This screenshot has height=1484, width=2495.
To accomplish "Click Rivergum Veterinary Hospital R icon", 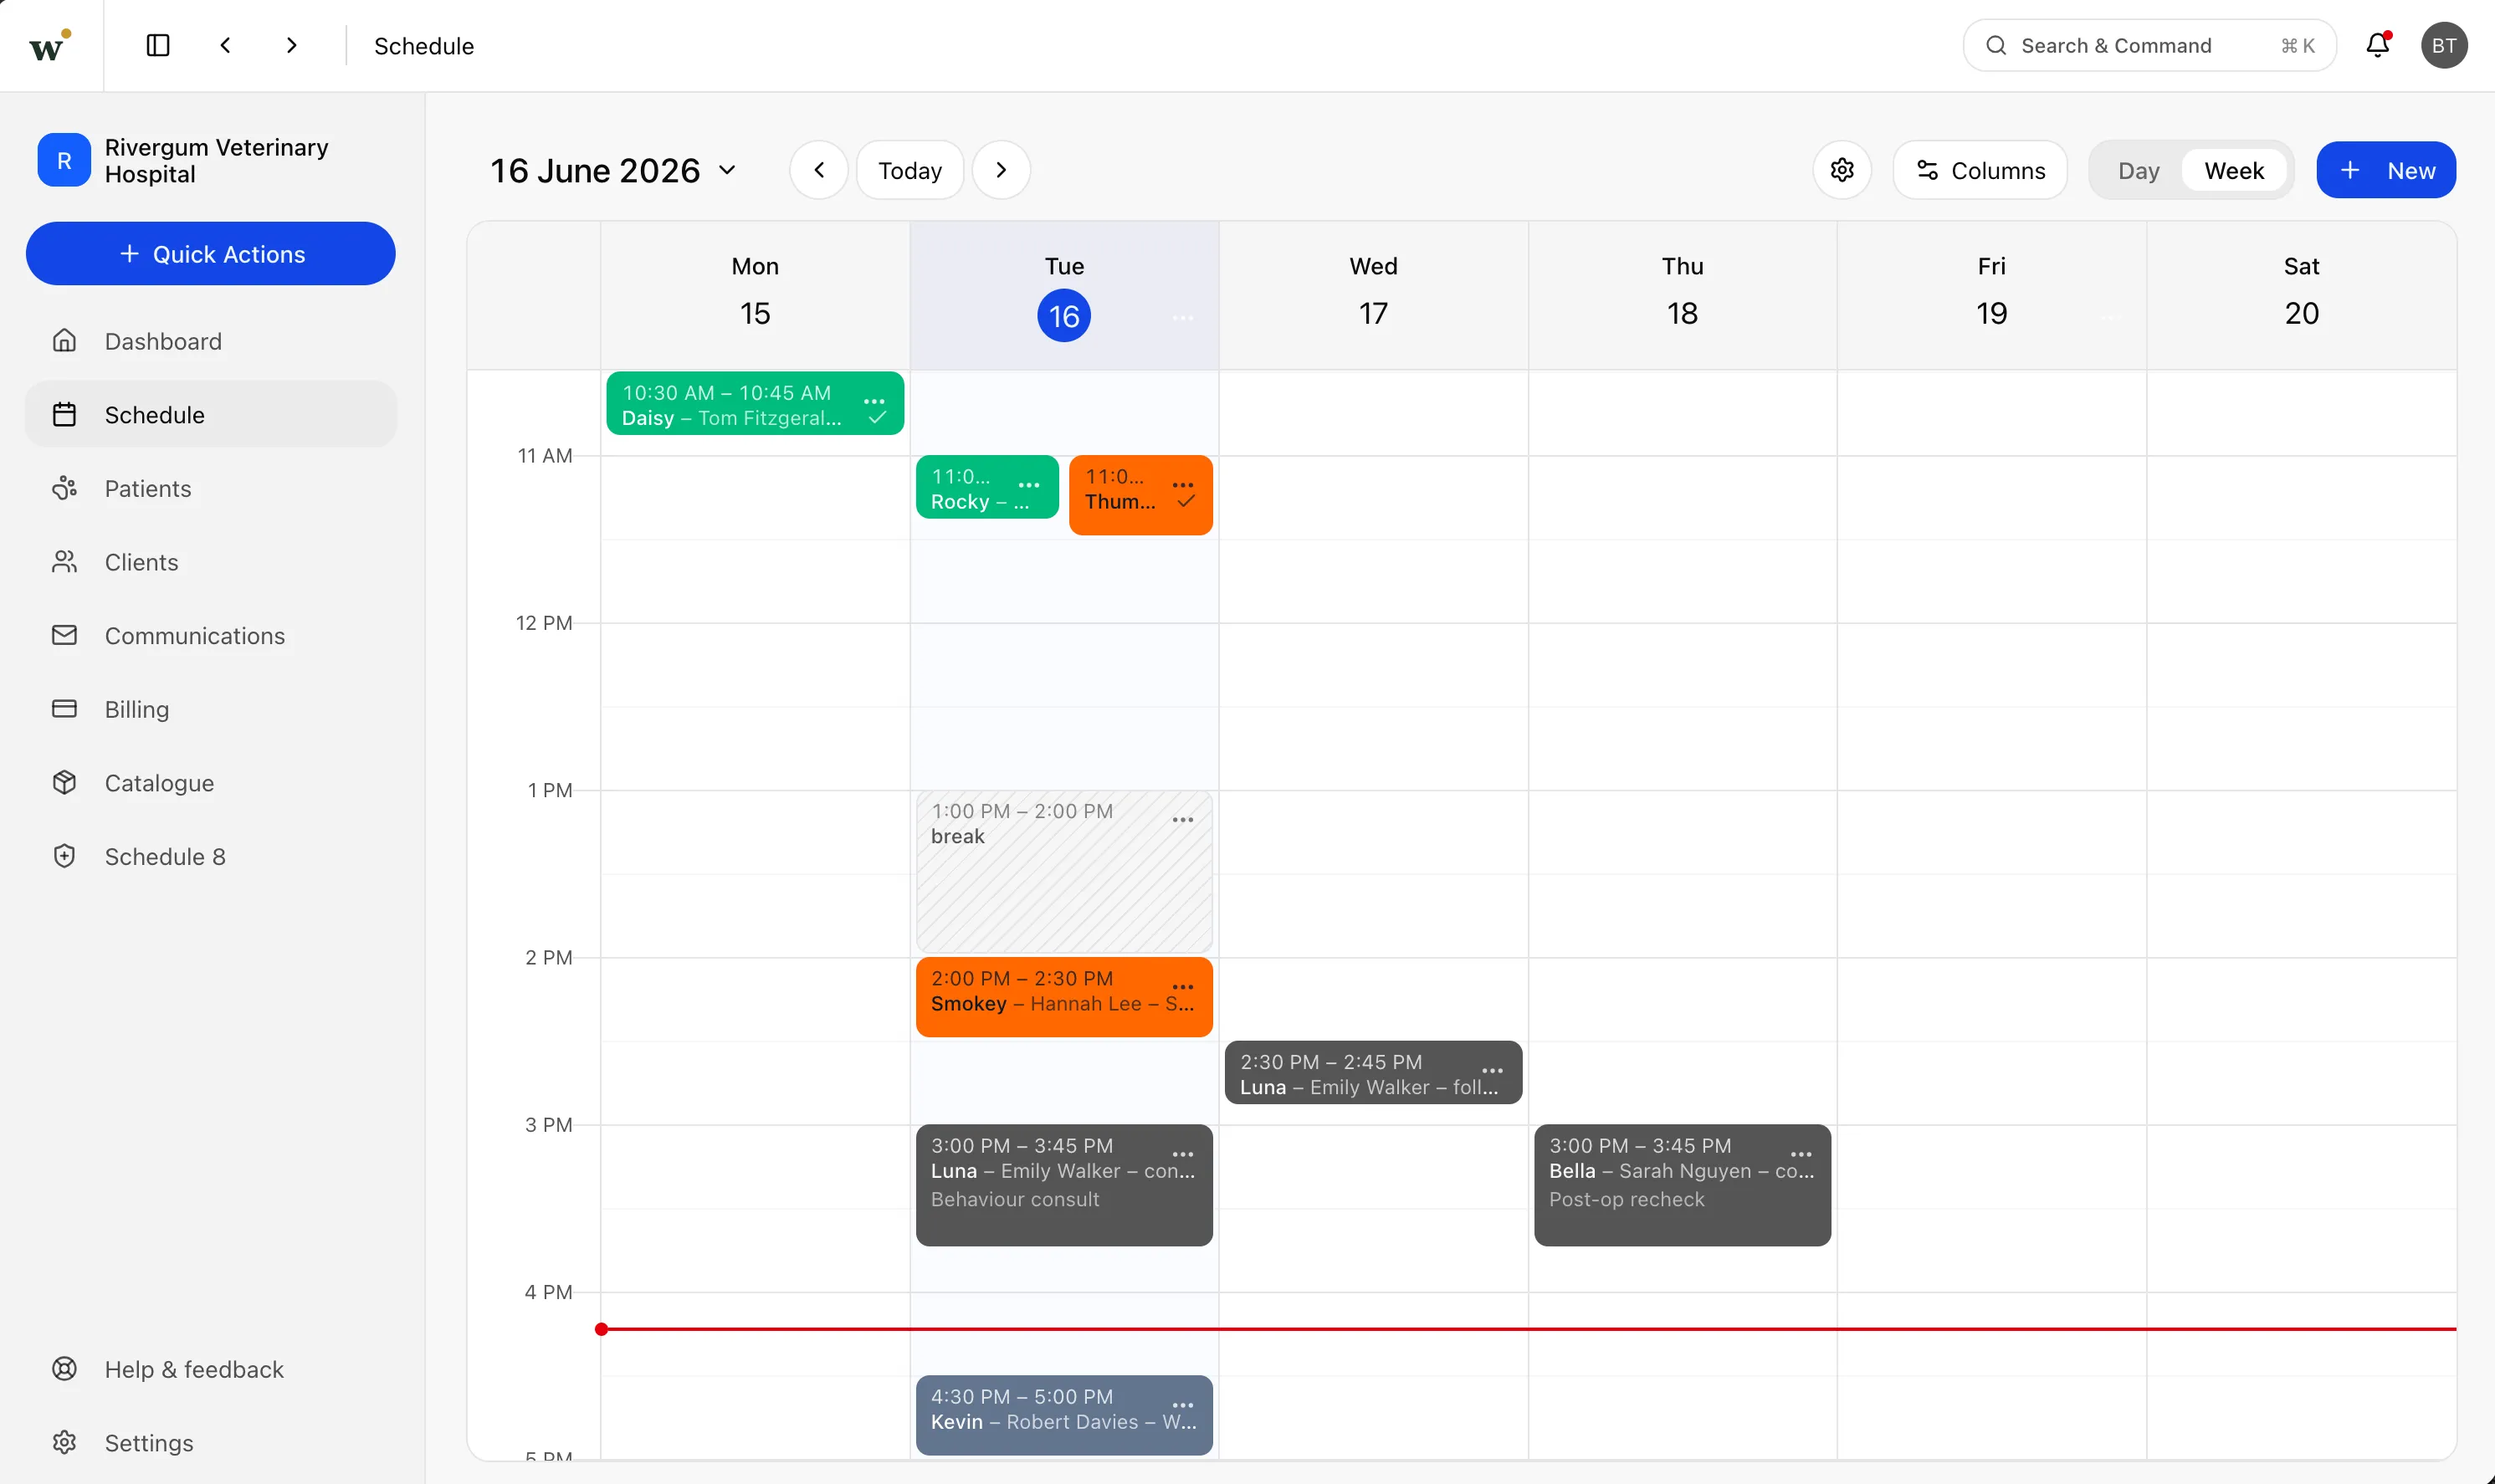I will pos(64,160).
